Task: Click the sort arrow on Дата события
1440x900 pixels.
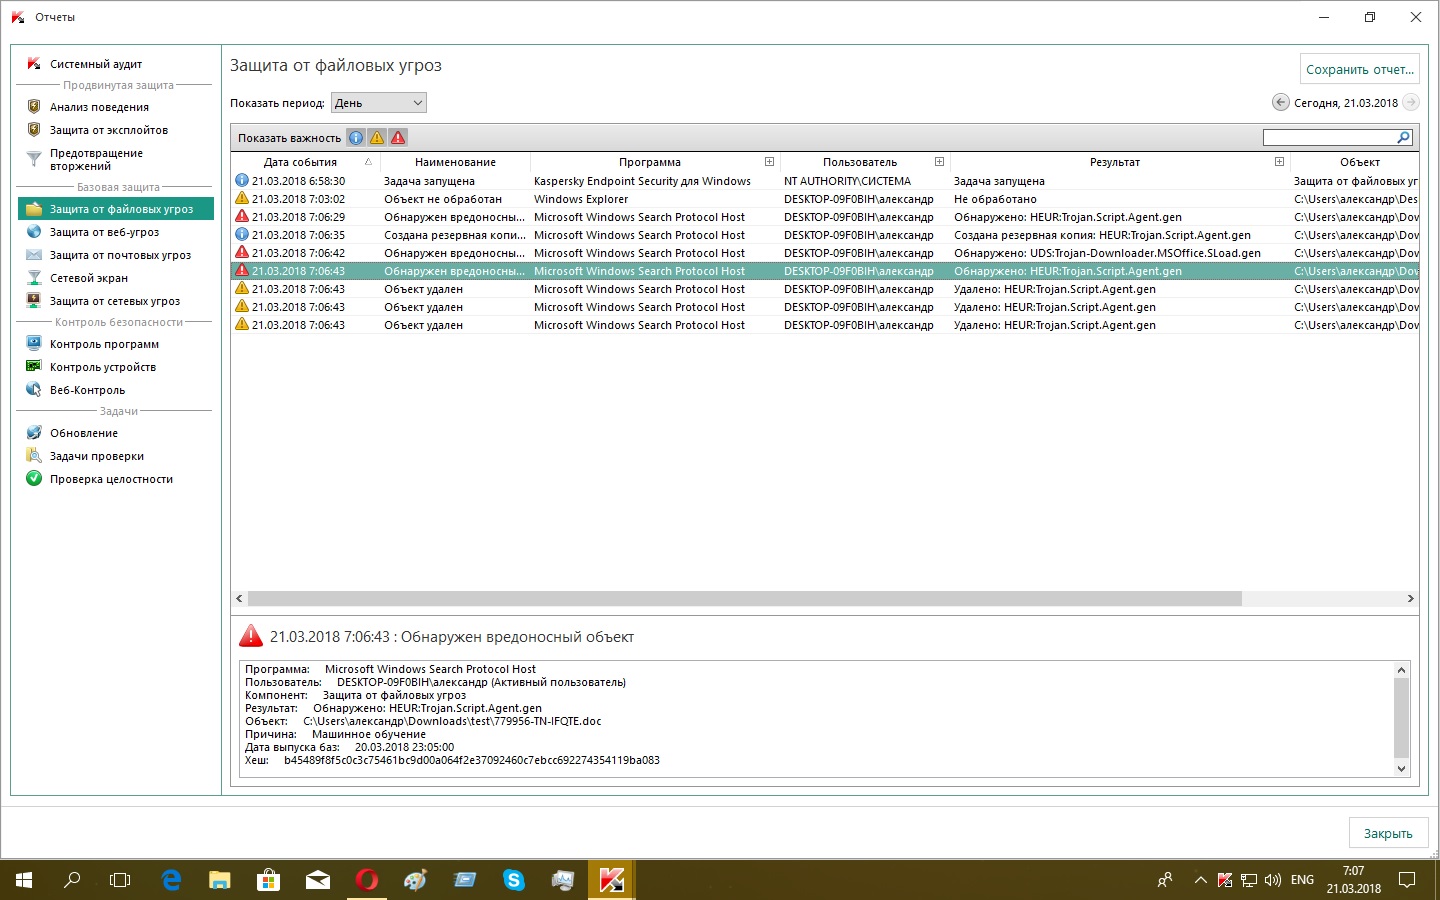Action: coord(368,162)
